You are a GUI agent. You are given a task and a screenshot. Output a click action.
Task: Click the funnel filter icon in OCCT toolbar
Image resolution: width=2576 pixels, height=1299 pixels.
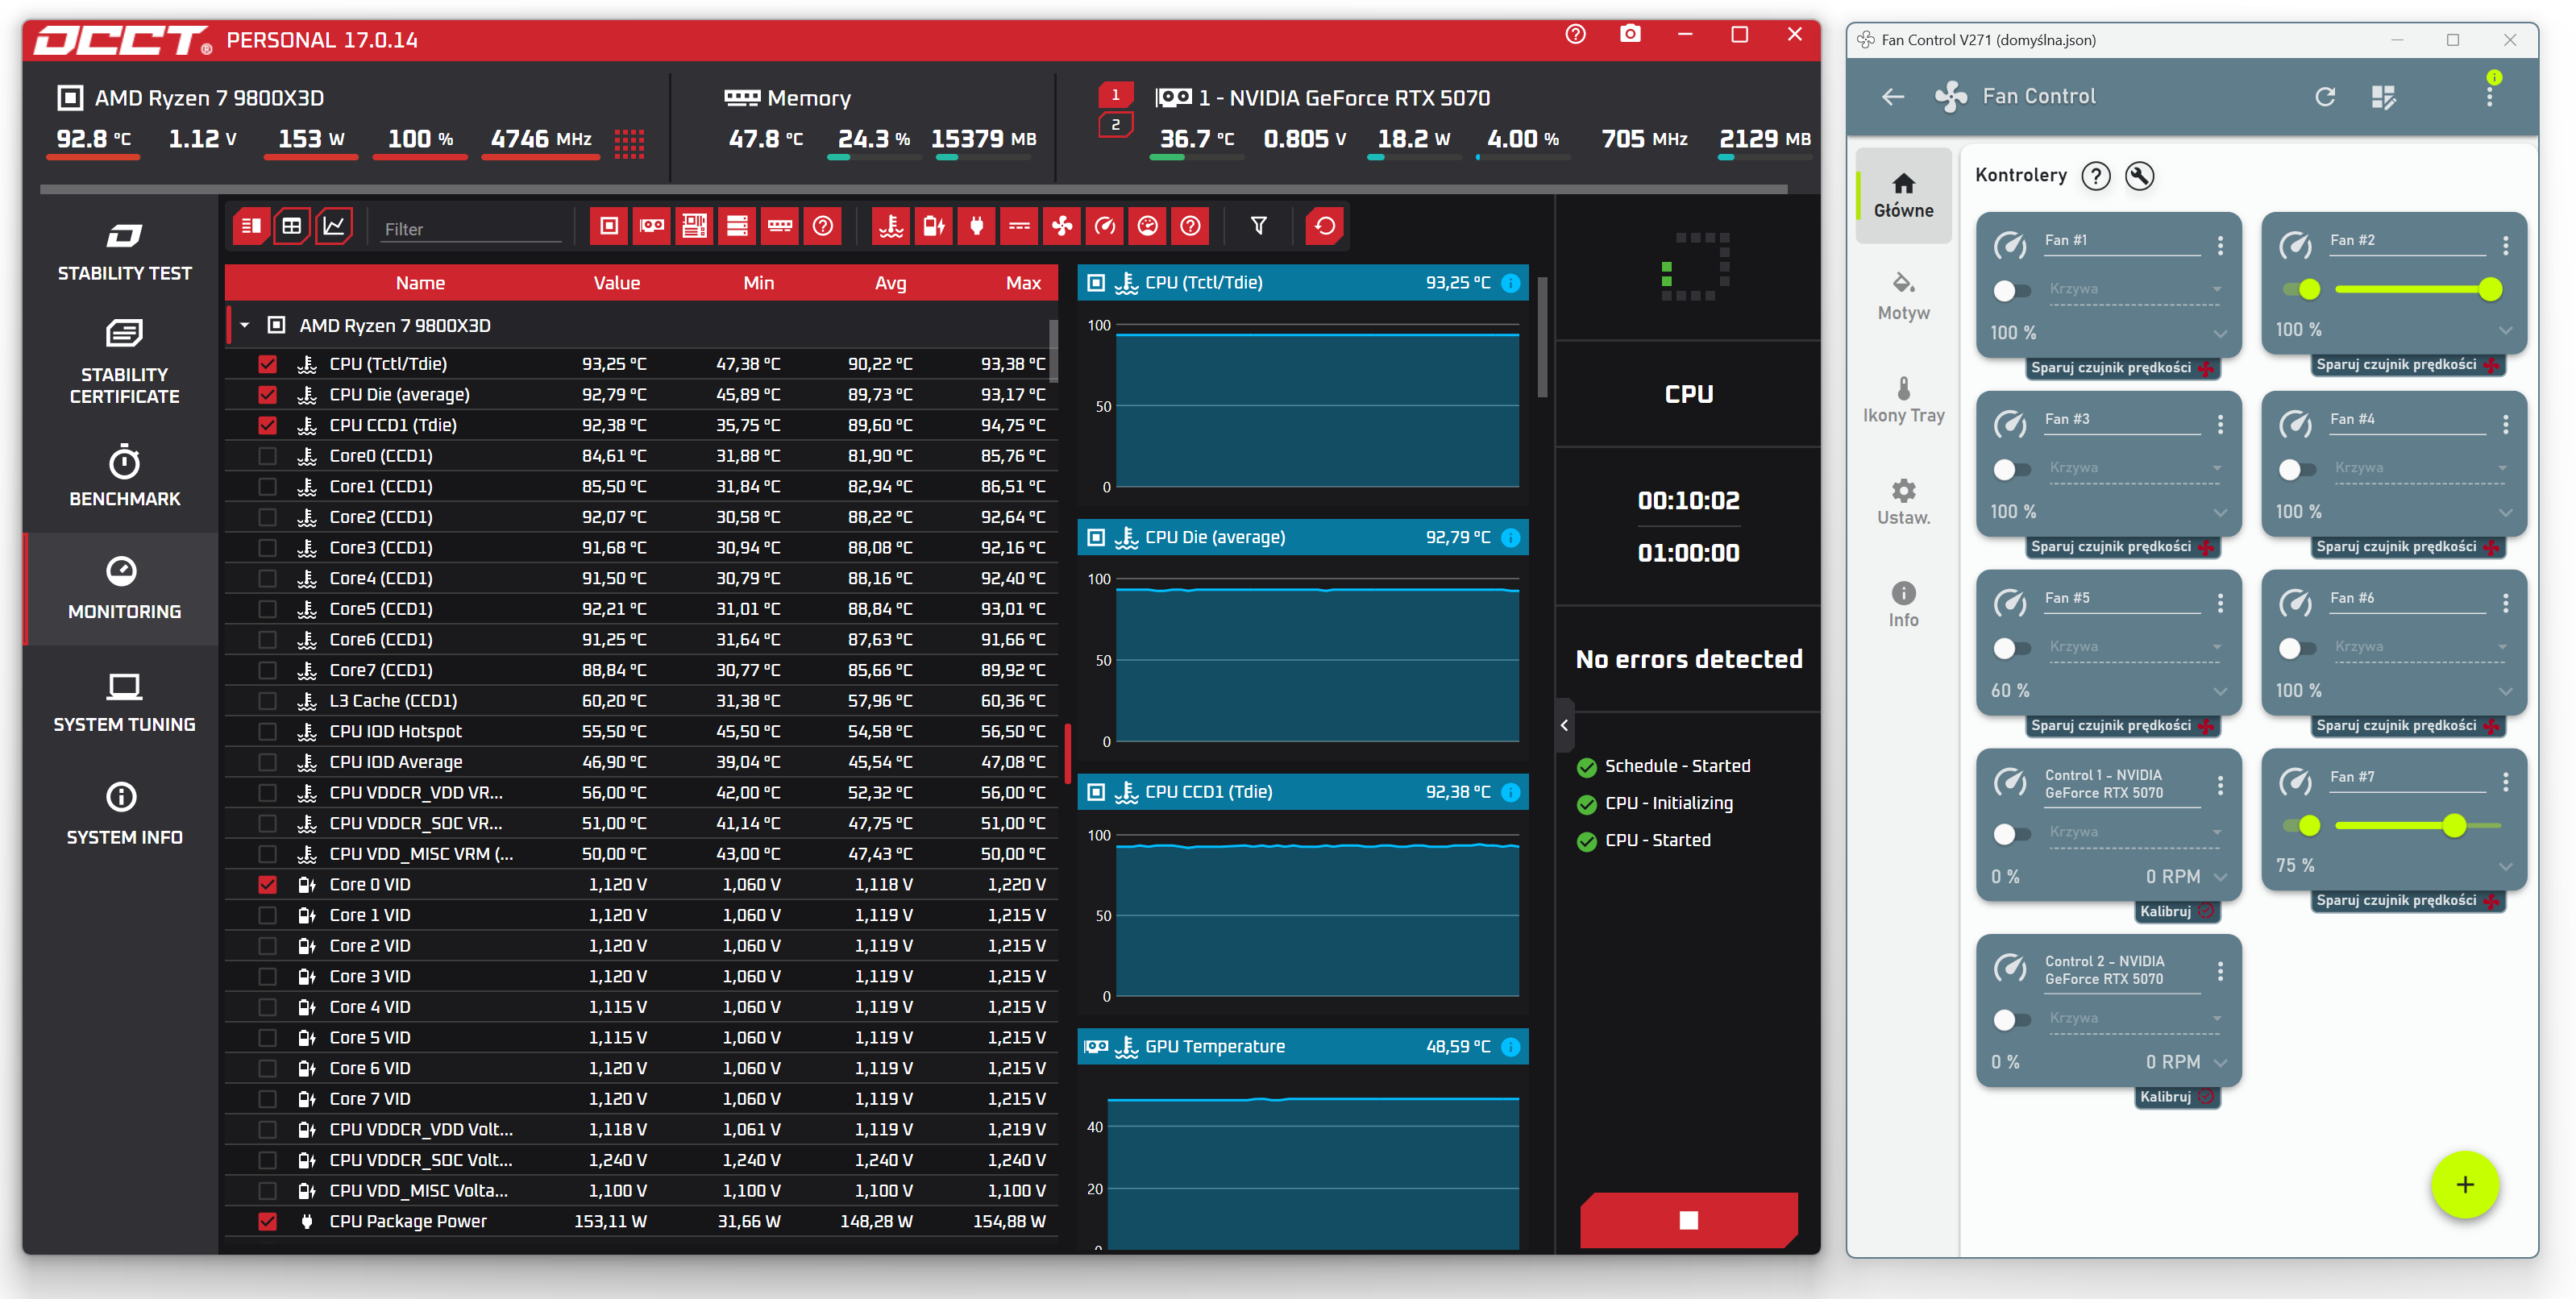(x=1259, y=226)
